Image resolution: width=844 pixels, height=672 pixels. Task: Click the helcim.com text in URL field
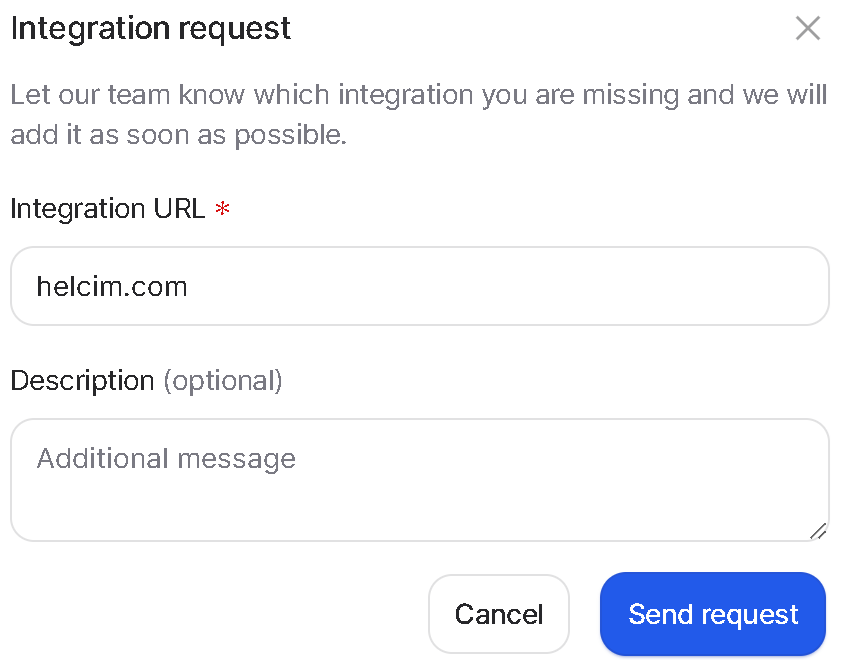coord(112,286)
